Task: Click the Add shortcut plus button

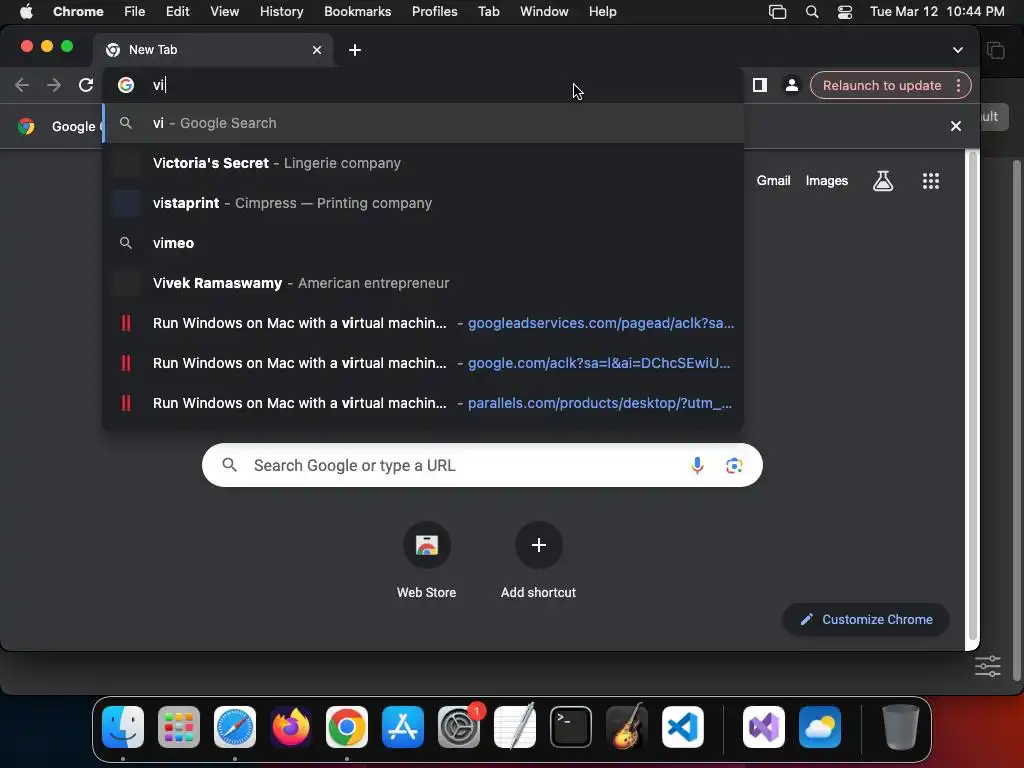Action: point(538,545)
